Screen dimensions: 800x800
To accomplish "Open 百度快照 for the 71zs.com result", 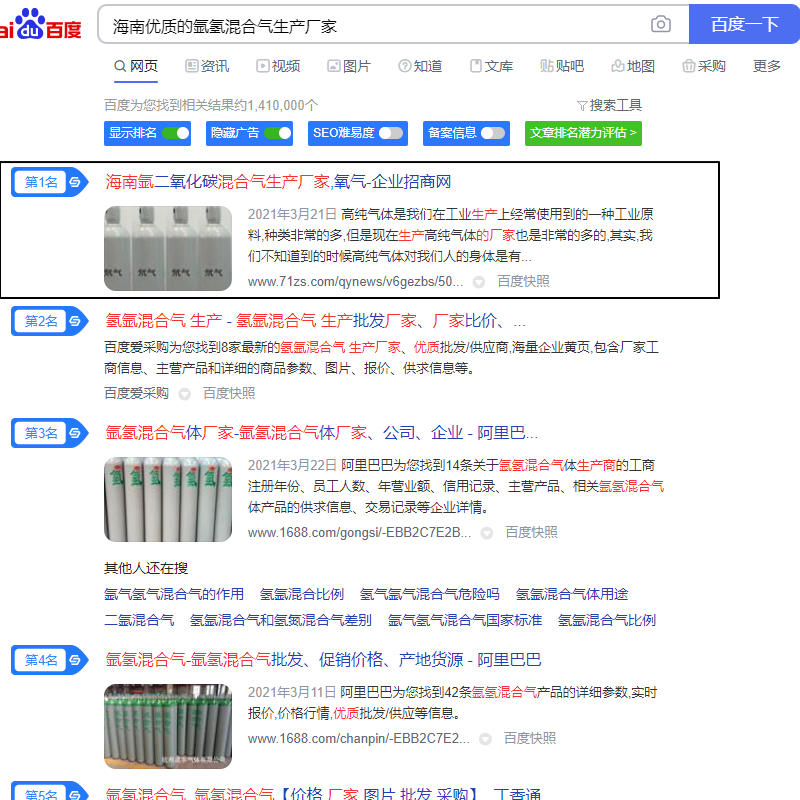I will pos(523,282).
